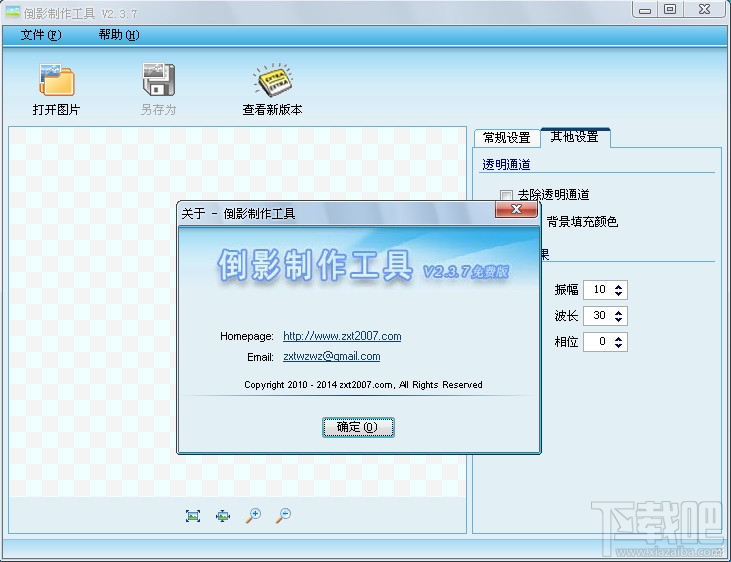The image size is (731, 562).
Task: Open the 帮助(H) menu
Action: click(118, 35)
